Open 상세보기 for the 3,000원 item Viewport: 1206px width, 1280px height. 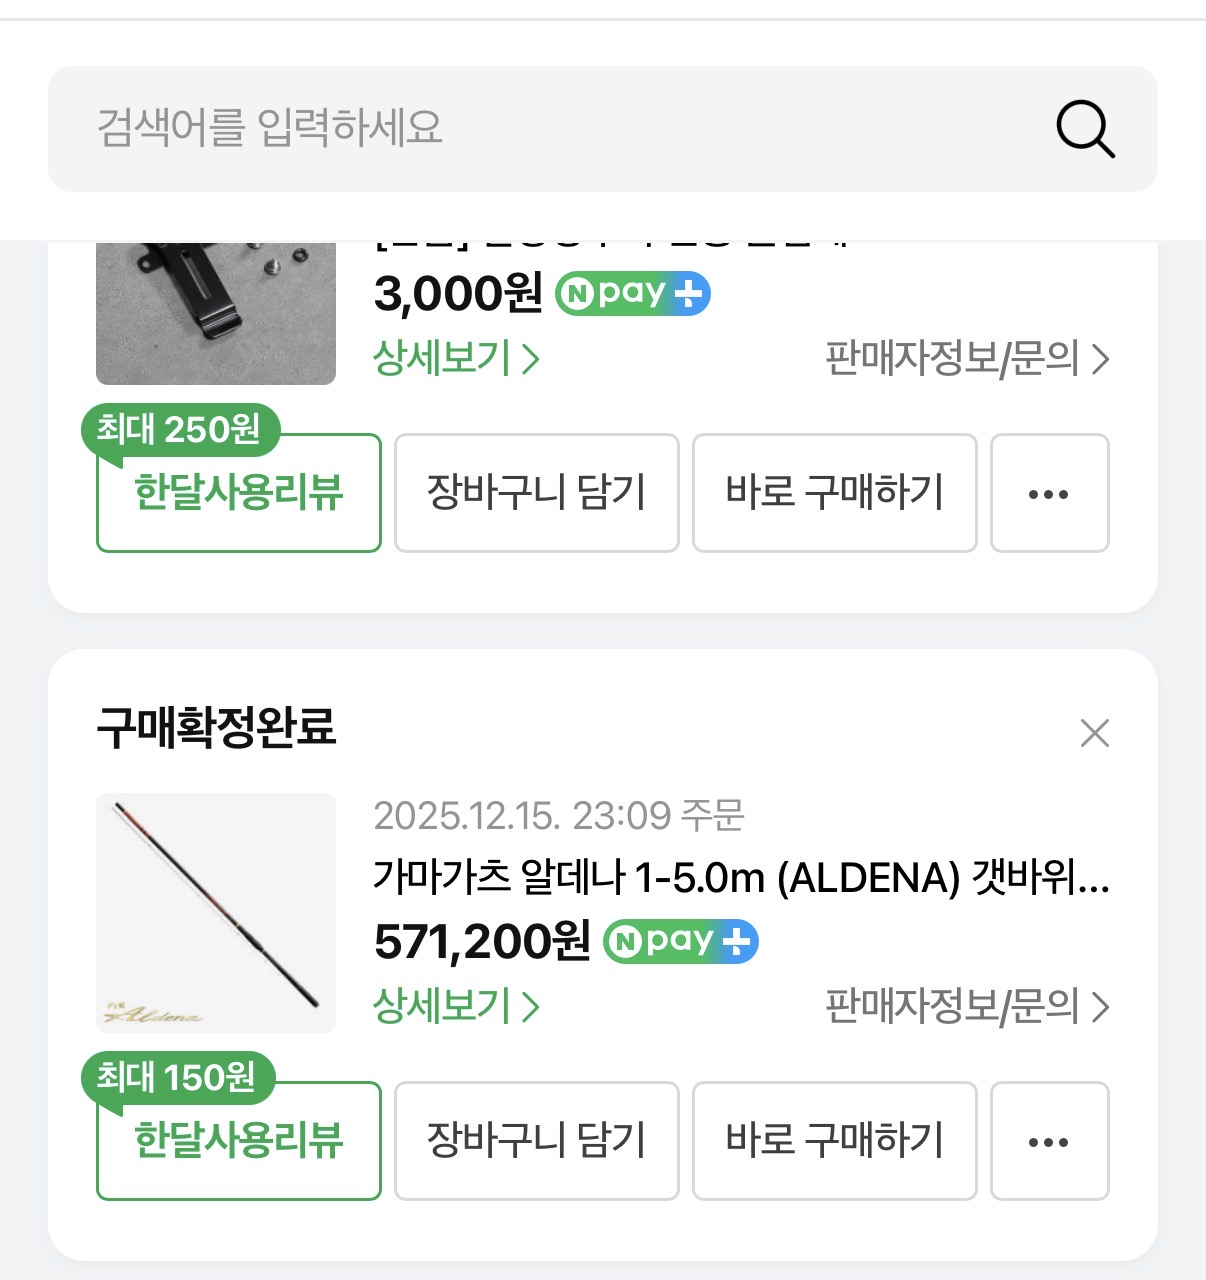coord(456,358)
